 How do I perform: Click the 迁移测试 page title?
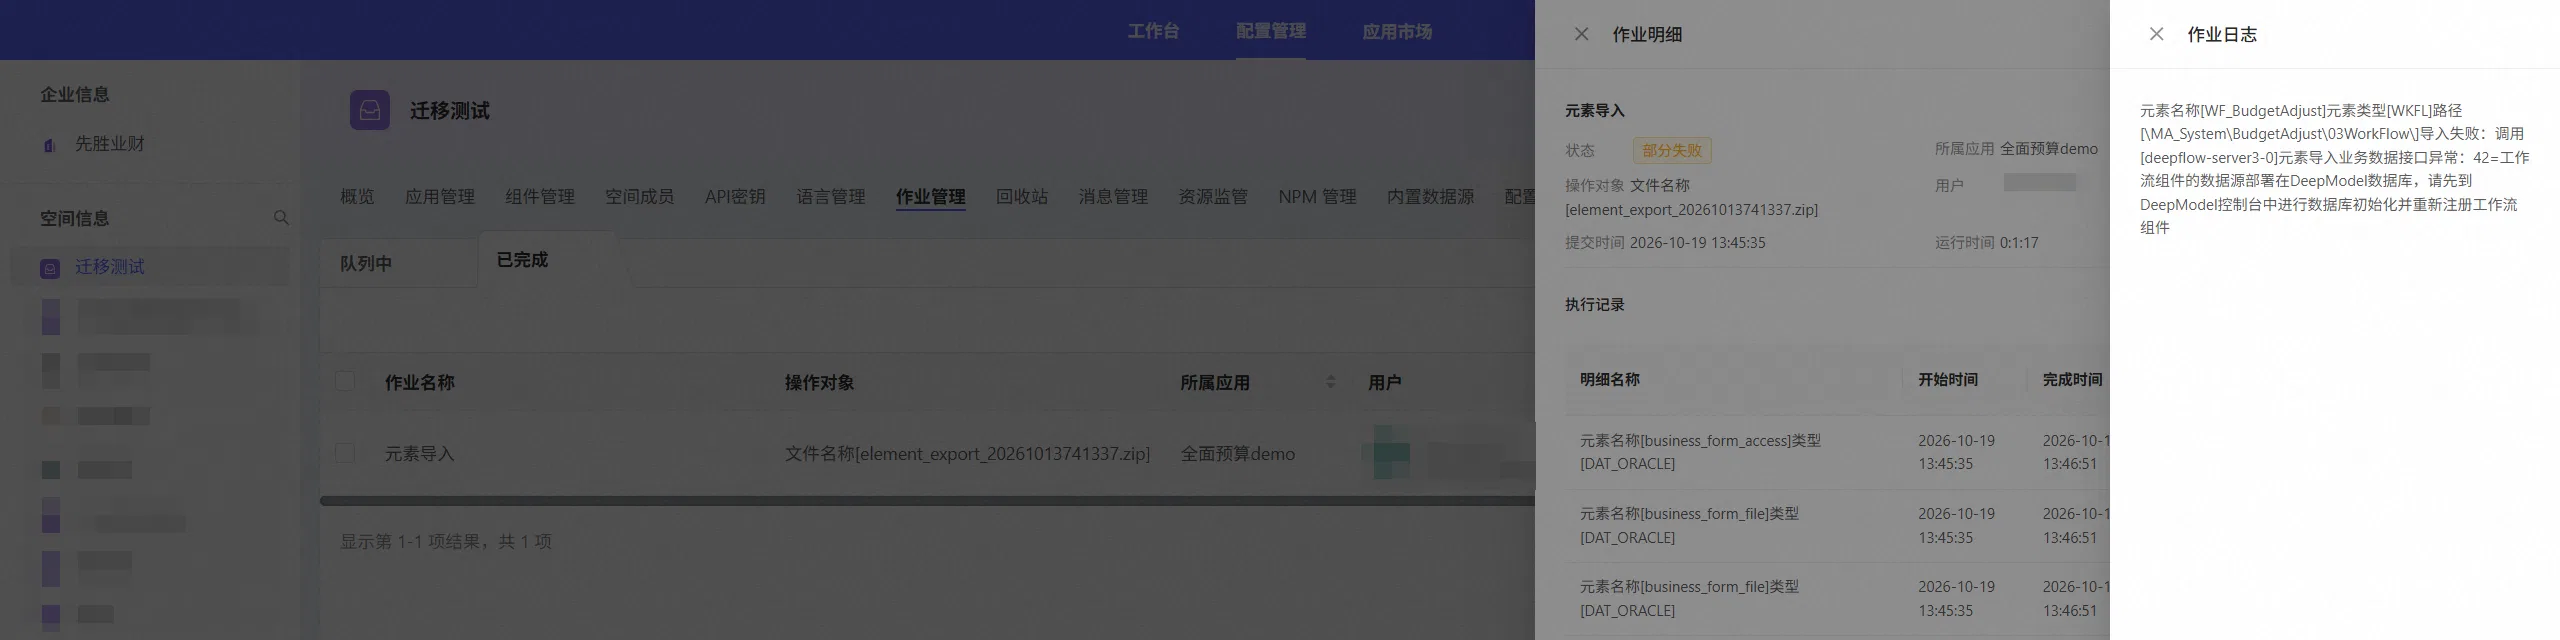(450, 110)
